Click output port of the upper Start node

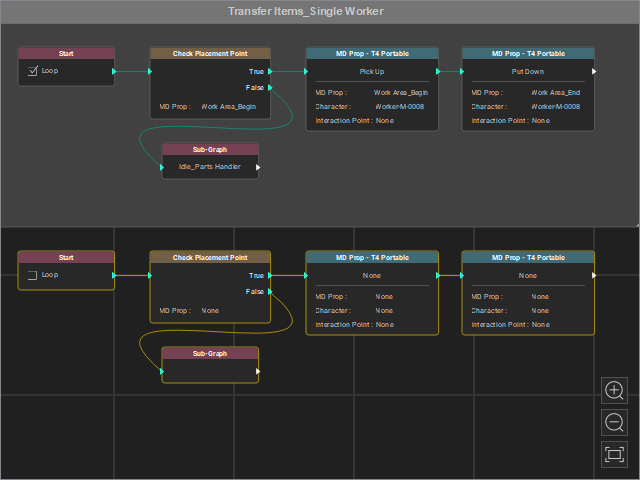(114, 71)
